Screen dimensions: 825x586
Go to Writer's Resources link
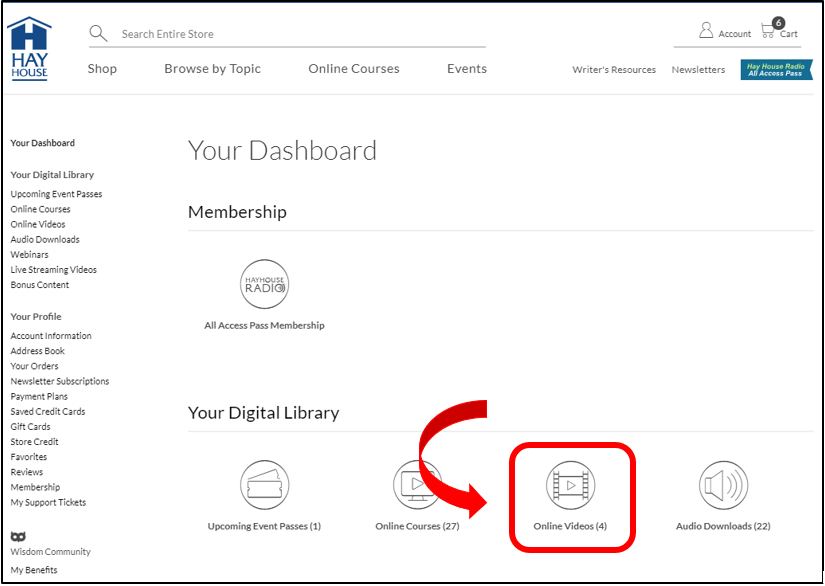(x=614, y=70)
